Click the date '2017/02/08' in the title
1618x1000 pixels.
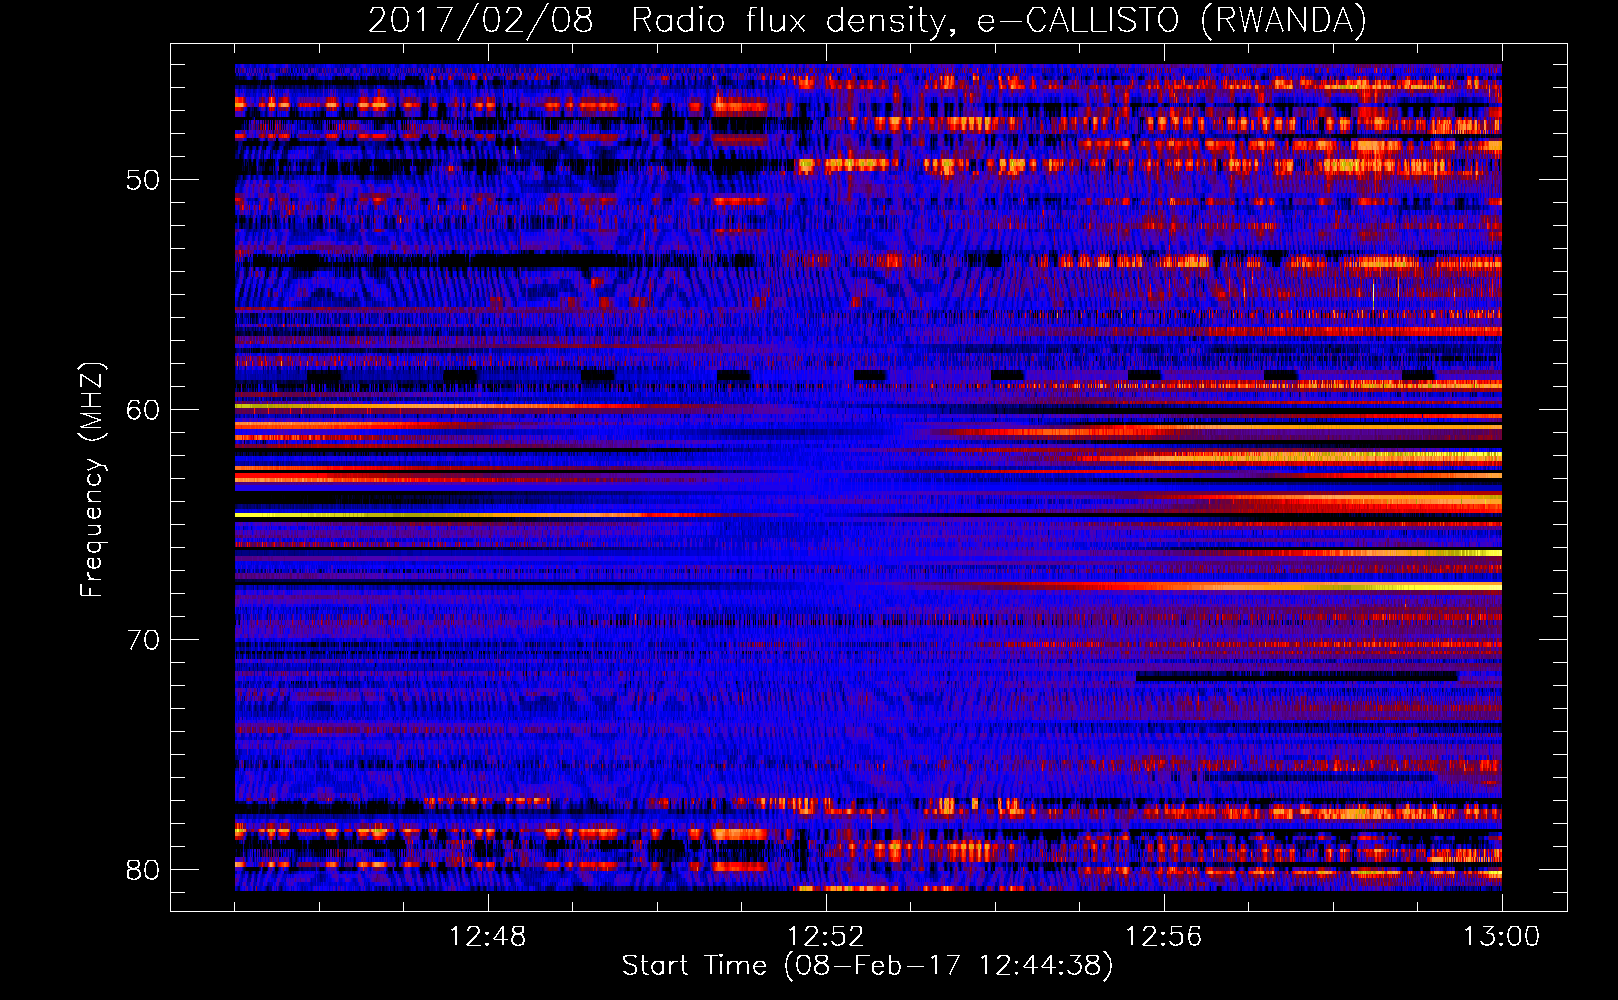pyautogui.click(x=481, y=20)
